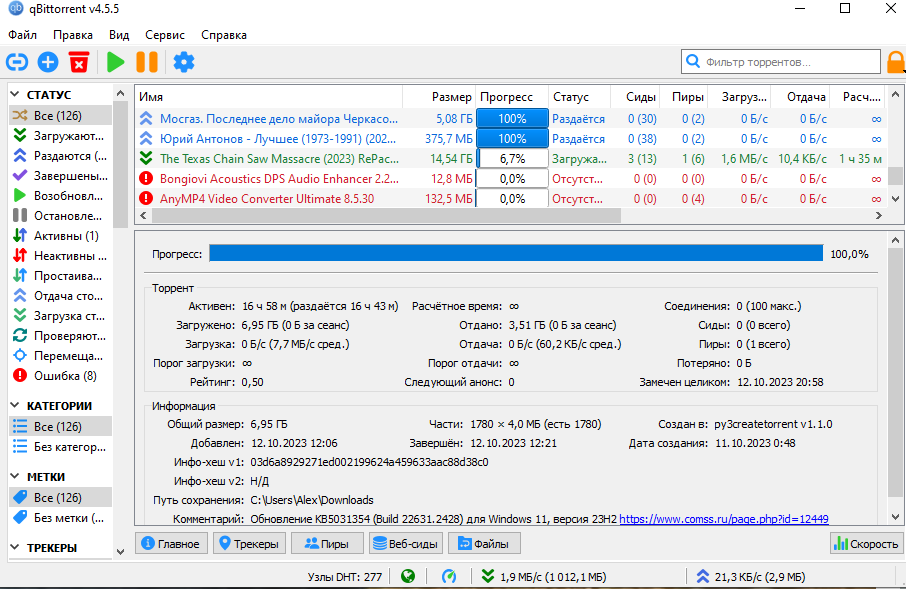The width and height of the screenshot is (906, 589).
Task: Click the 6,7% progress bar for Texas torrent
Action: pos(512,158)
